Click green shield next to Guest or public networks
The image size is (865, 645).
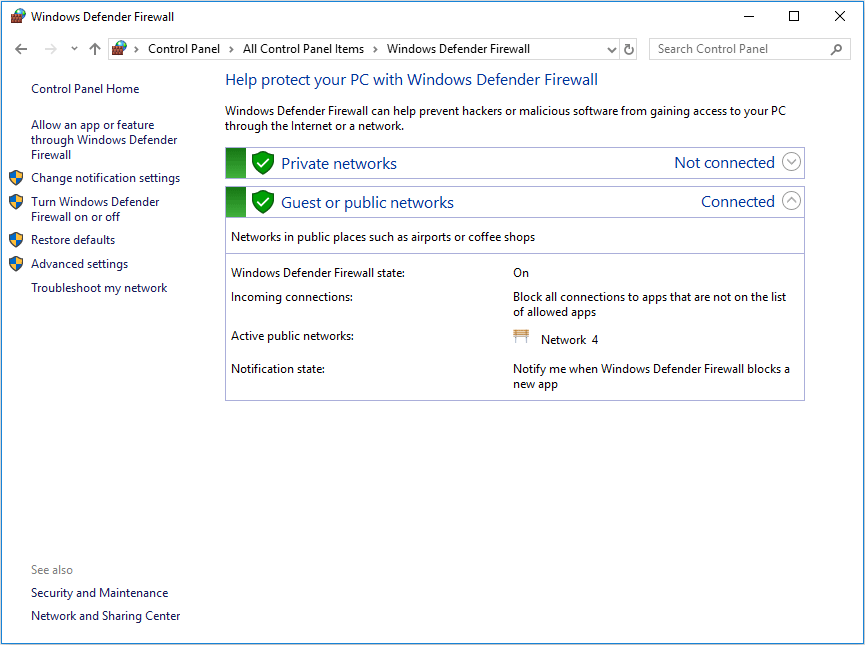coord(263,202)
